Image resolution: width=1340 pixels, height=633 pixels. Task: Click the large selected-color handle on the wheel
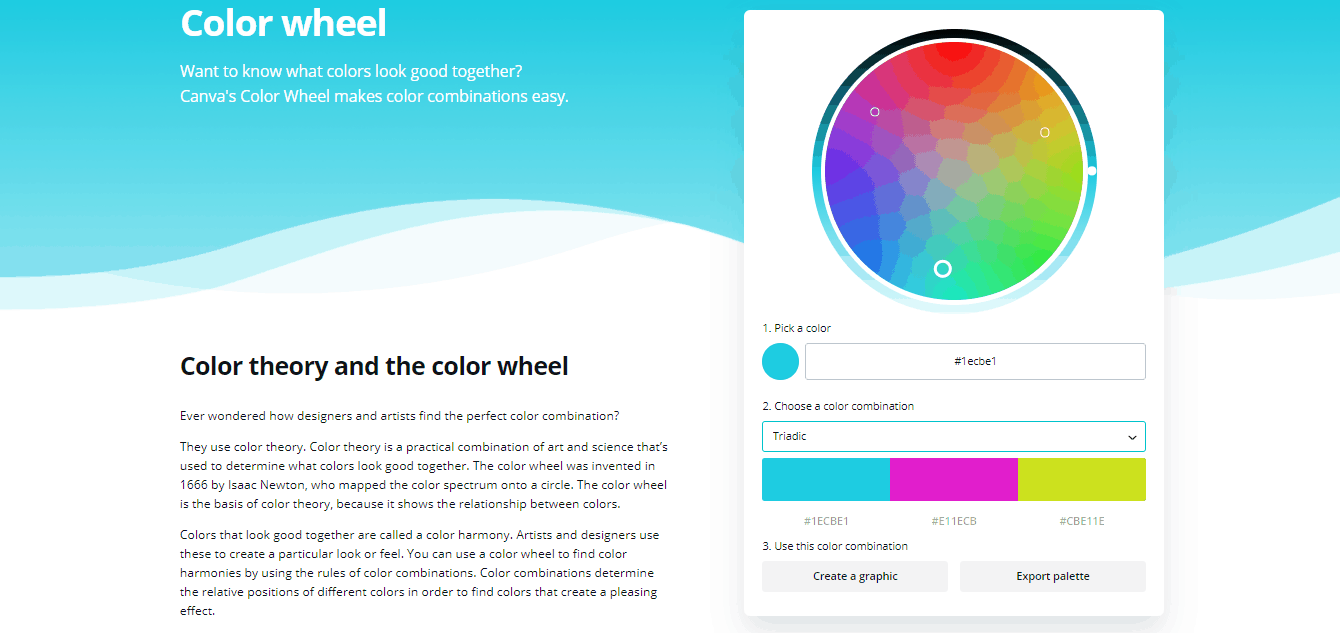(942, 268)
